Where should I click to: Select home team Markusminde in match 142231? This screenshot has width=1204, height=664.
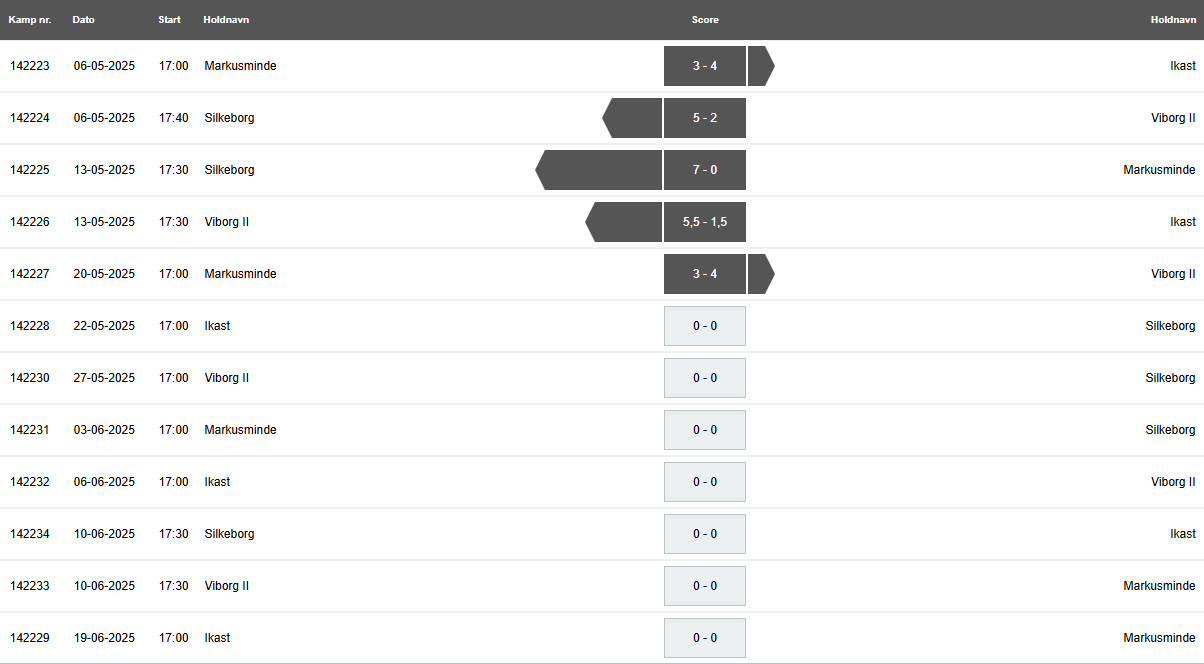click(x=241, y=430)
